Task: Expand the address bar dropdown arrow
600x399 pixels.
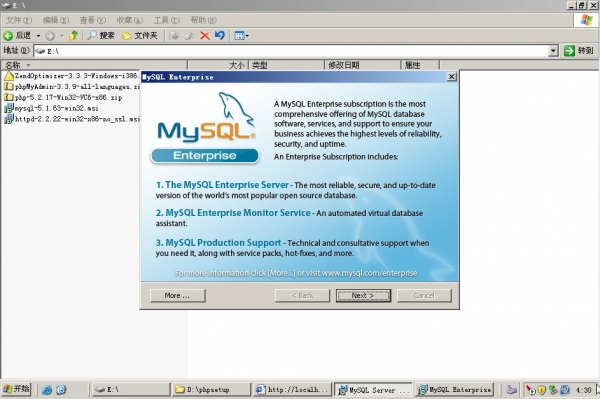Action: click(x=553, y=50)
